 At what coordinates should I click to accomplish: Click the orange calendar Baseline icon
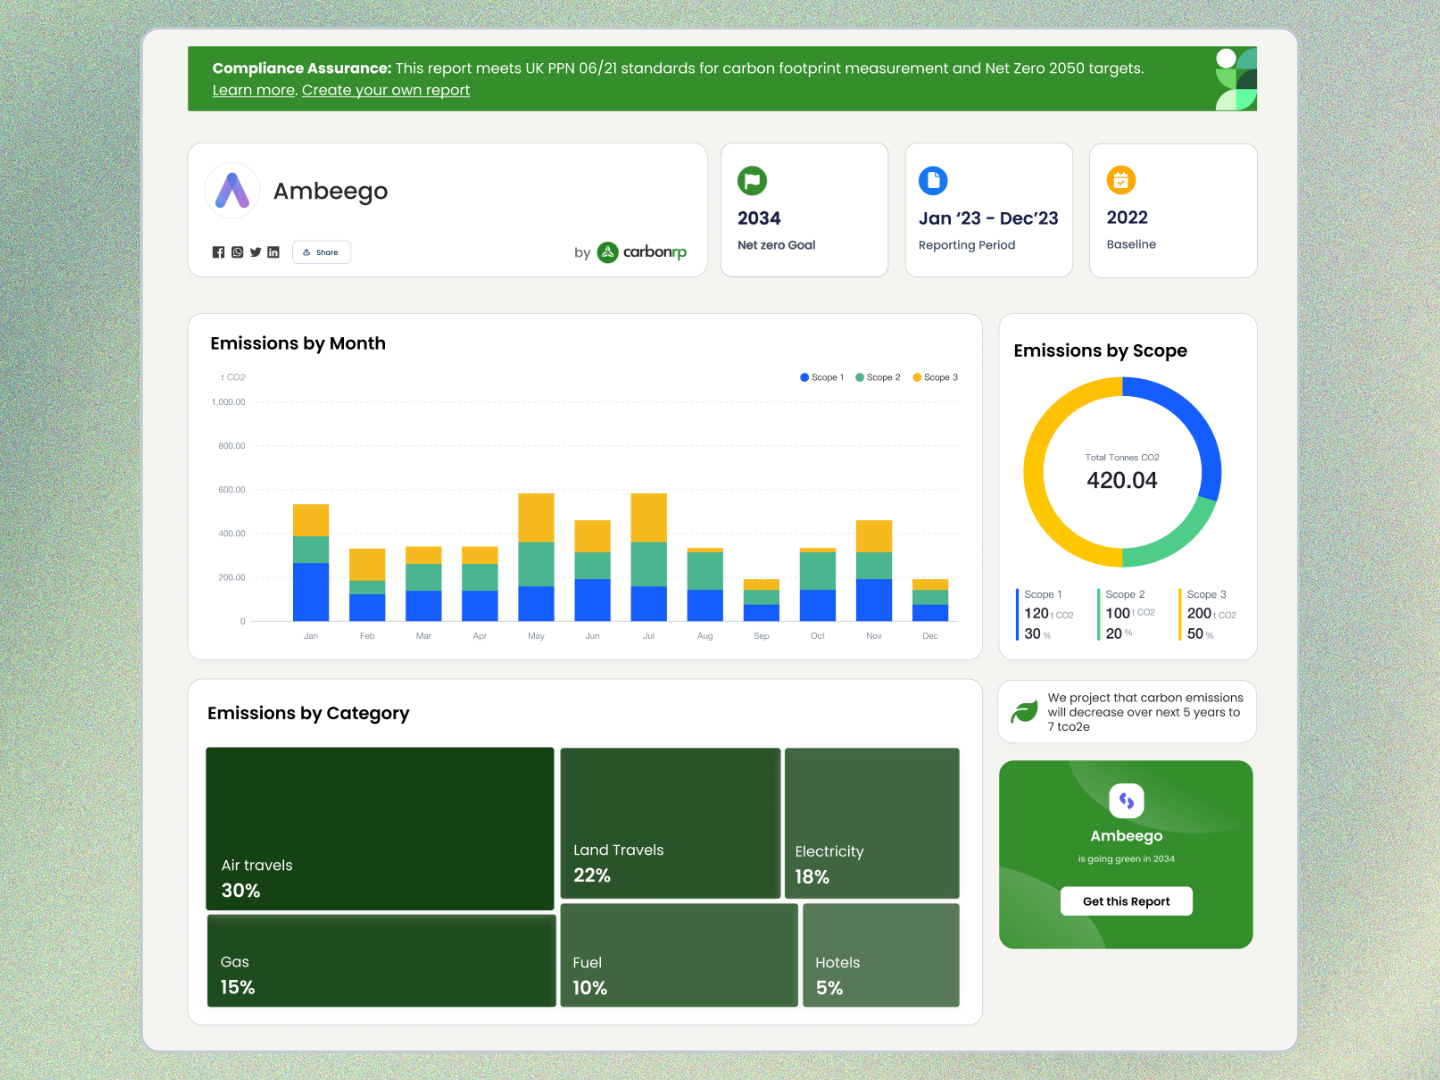[1121, 180]
